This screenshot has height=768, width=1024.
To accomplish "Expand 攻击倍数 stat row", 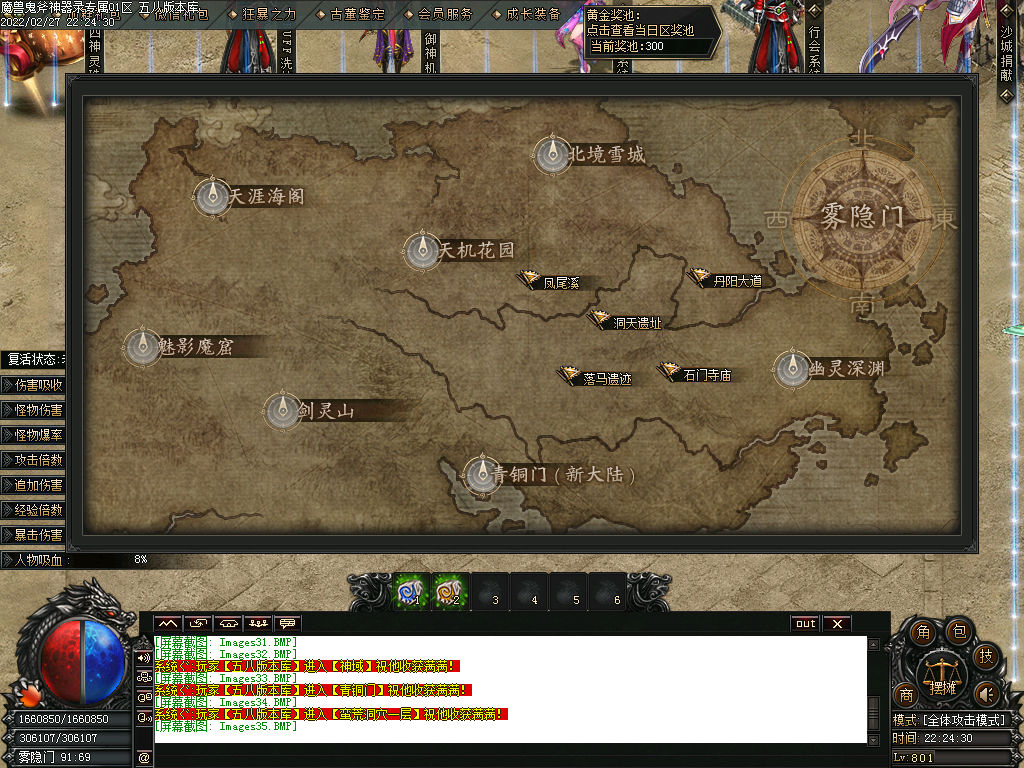I will click(33, 460).
